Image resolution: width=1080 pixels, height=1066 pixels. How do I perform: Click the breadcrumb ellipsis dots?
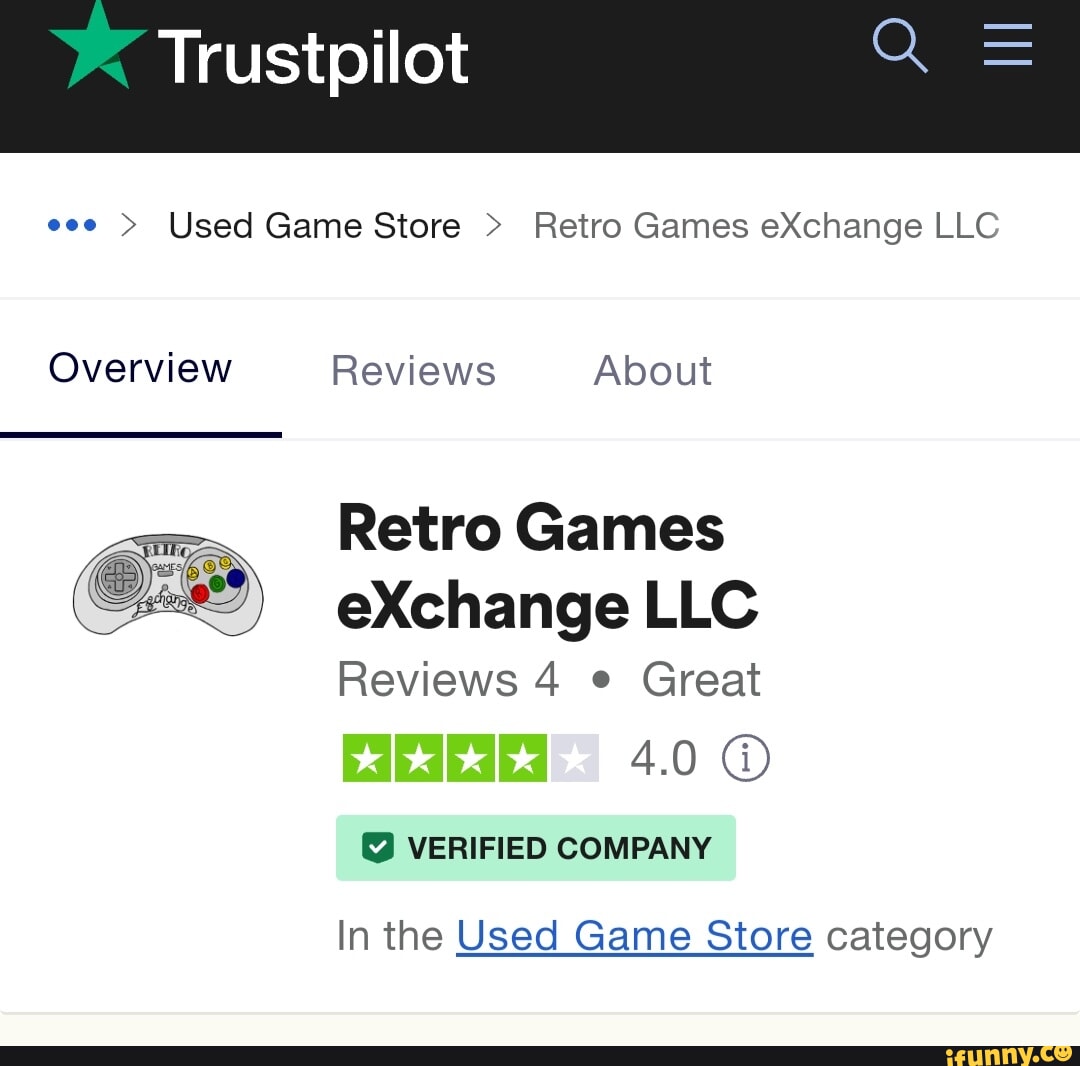tap(71, 225)
